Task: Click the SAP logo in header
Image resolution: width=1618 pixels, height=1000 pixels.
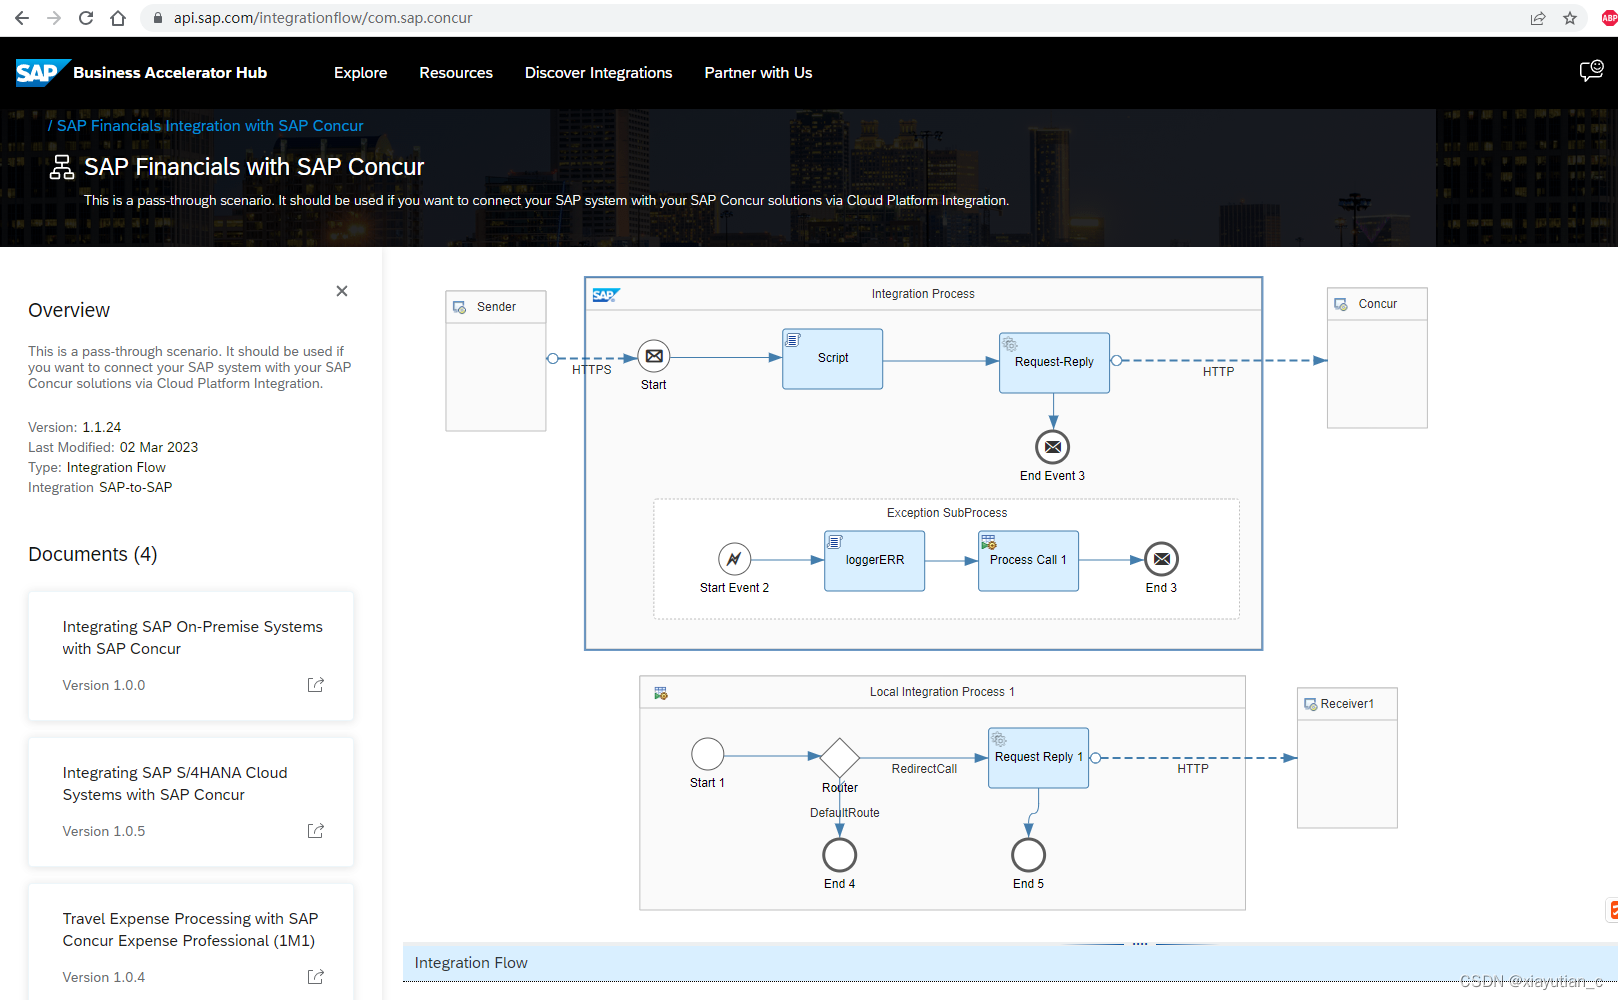Action: pyautogui.click(x=41, y=73)
